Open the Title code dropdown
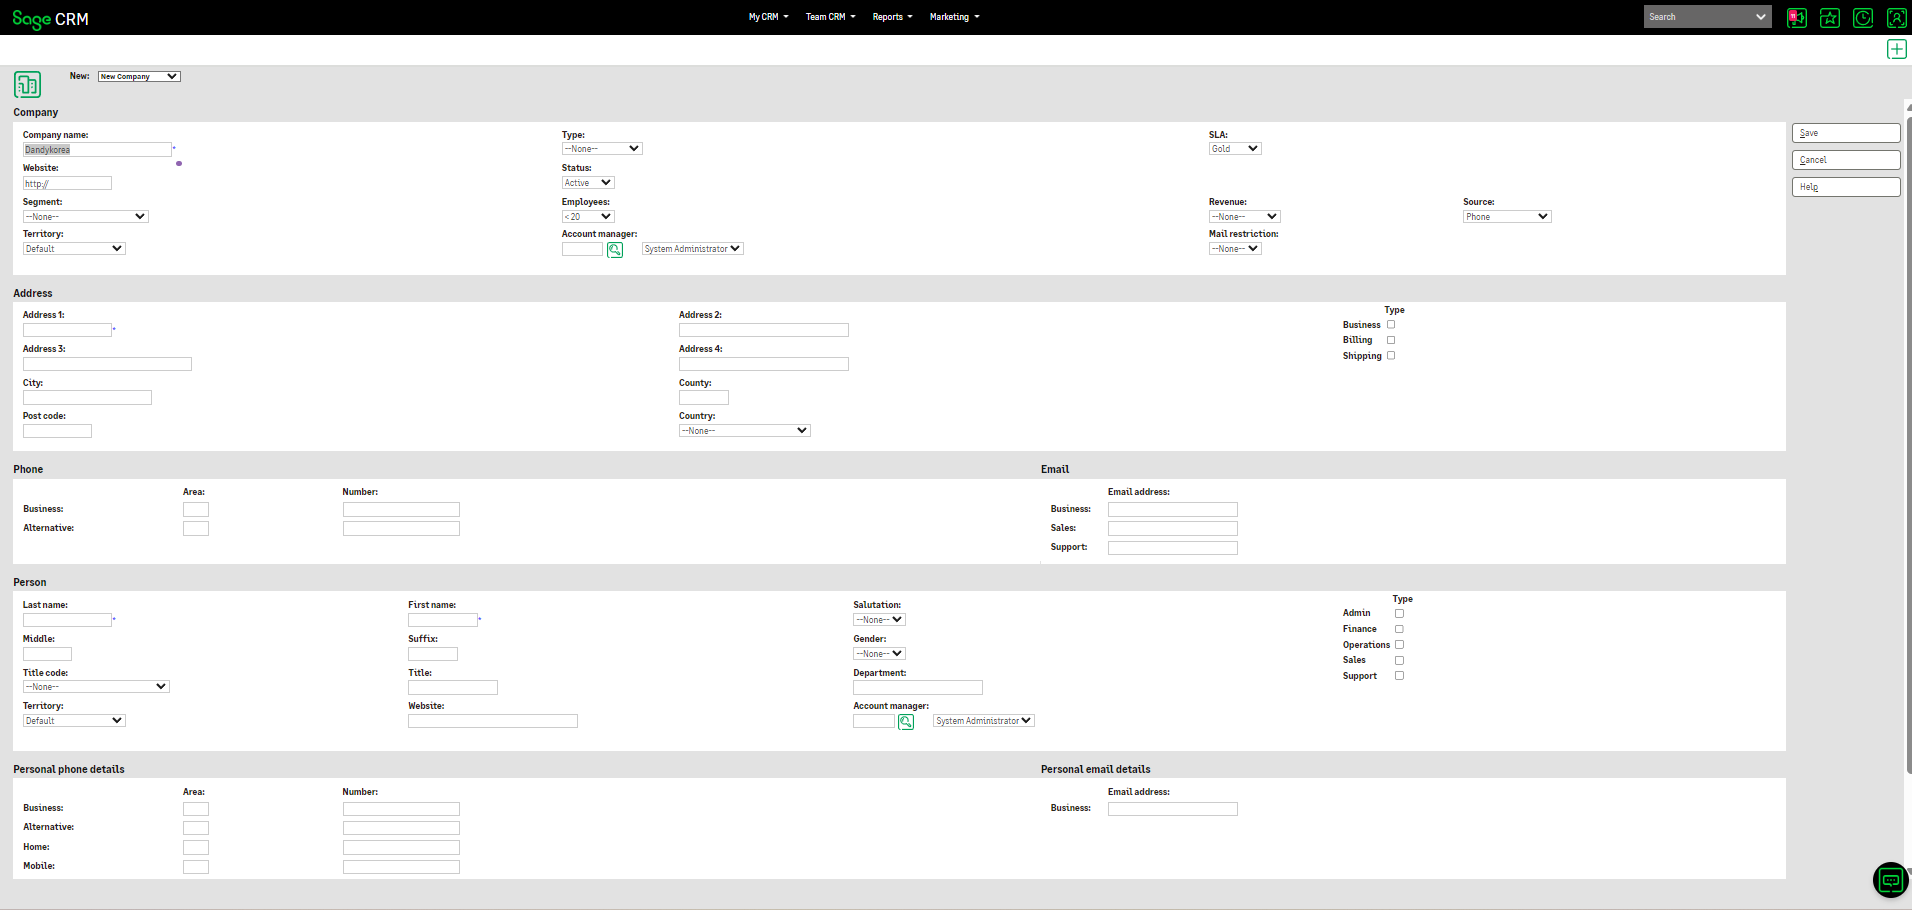Viewport: 1912px width, 910px height. click(96, 686)
